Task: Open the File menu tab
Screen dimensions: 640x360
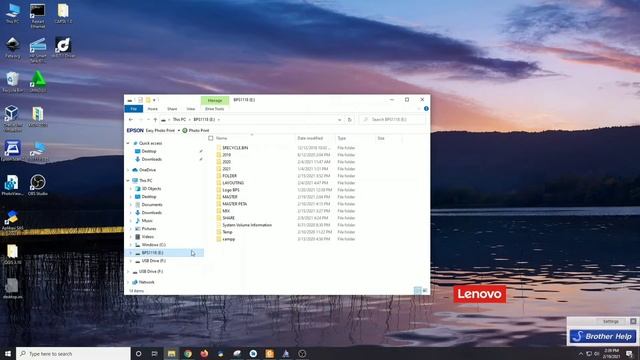Action: tap(133, 109)
